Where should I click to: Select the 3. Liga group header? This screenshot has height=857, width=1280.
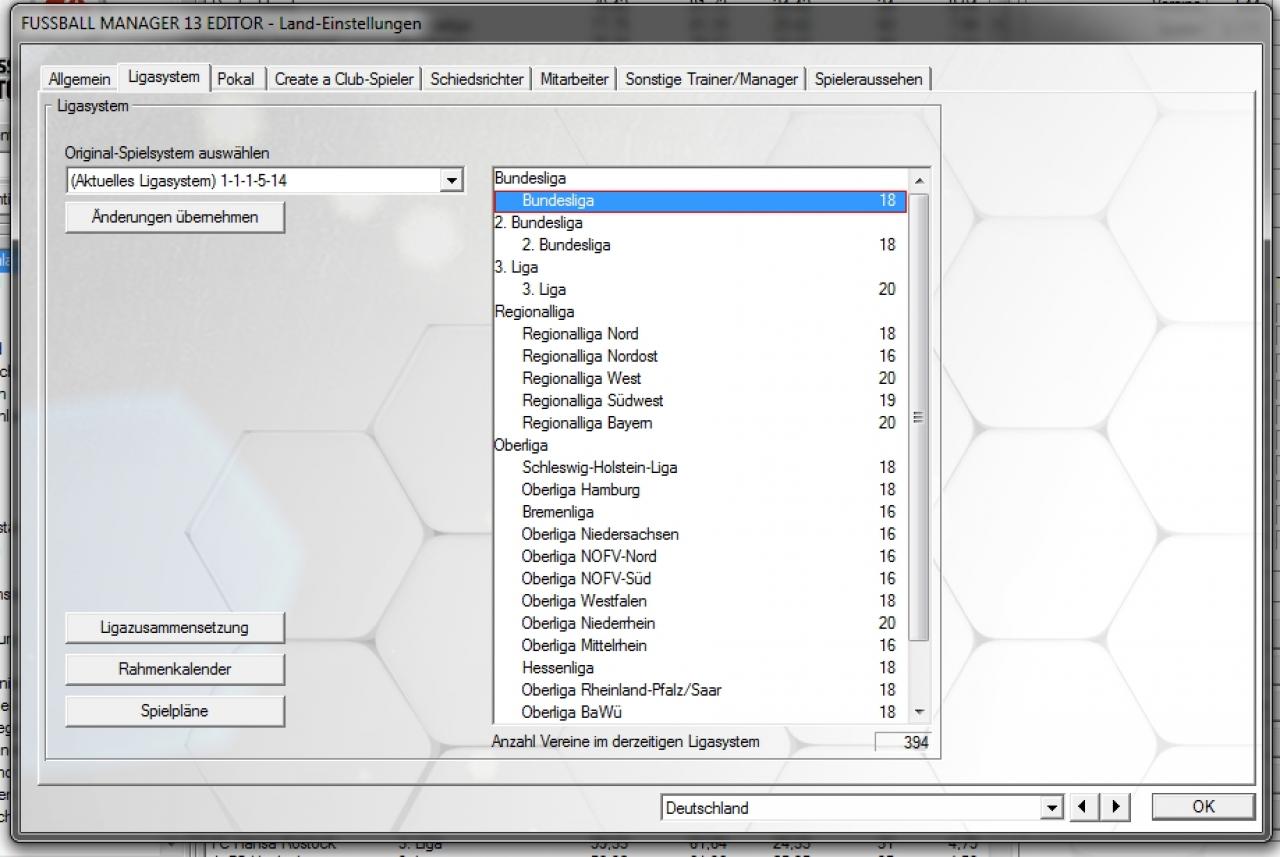pyautogui.click(x=700, y=267)
